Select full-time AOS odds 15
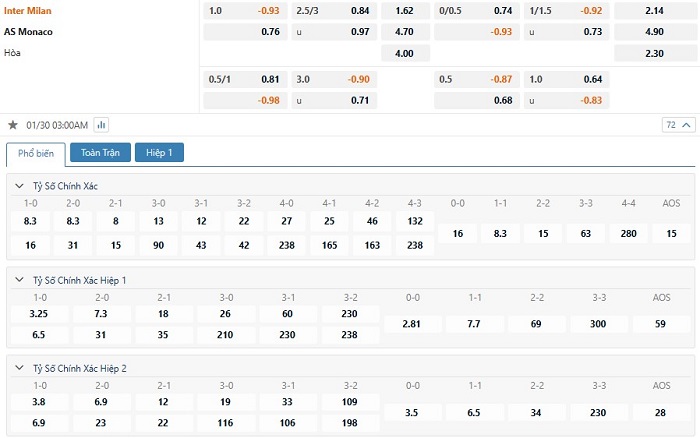The image size is (700, 438). pyautogui.click(x=671, y=234)
